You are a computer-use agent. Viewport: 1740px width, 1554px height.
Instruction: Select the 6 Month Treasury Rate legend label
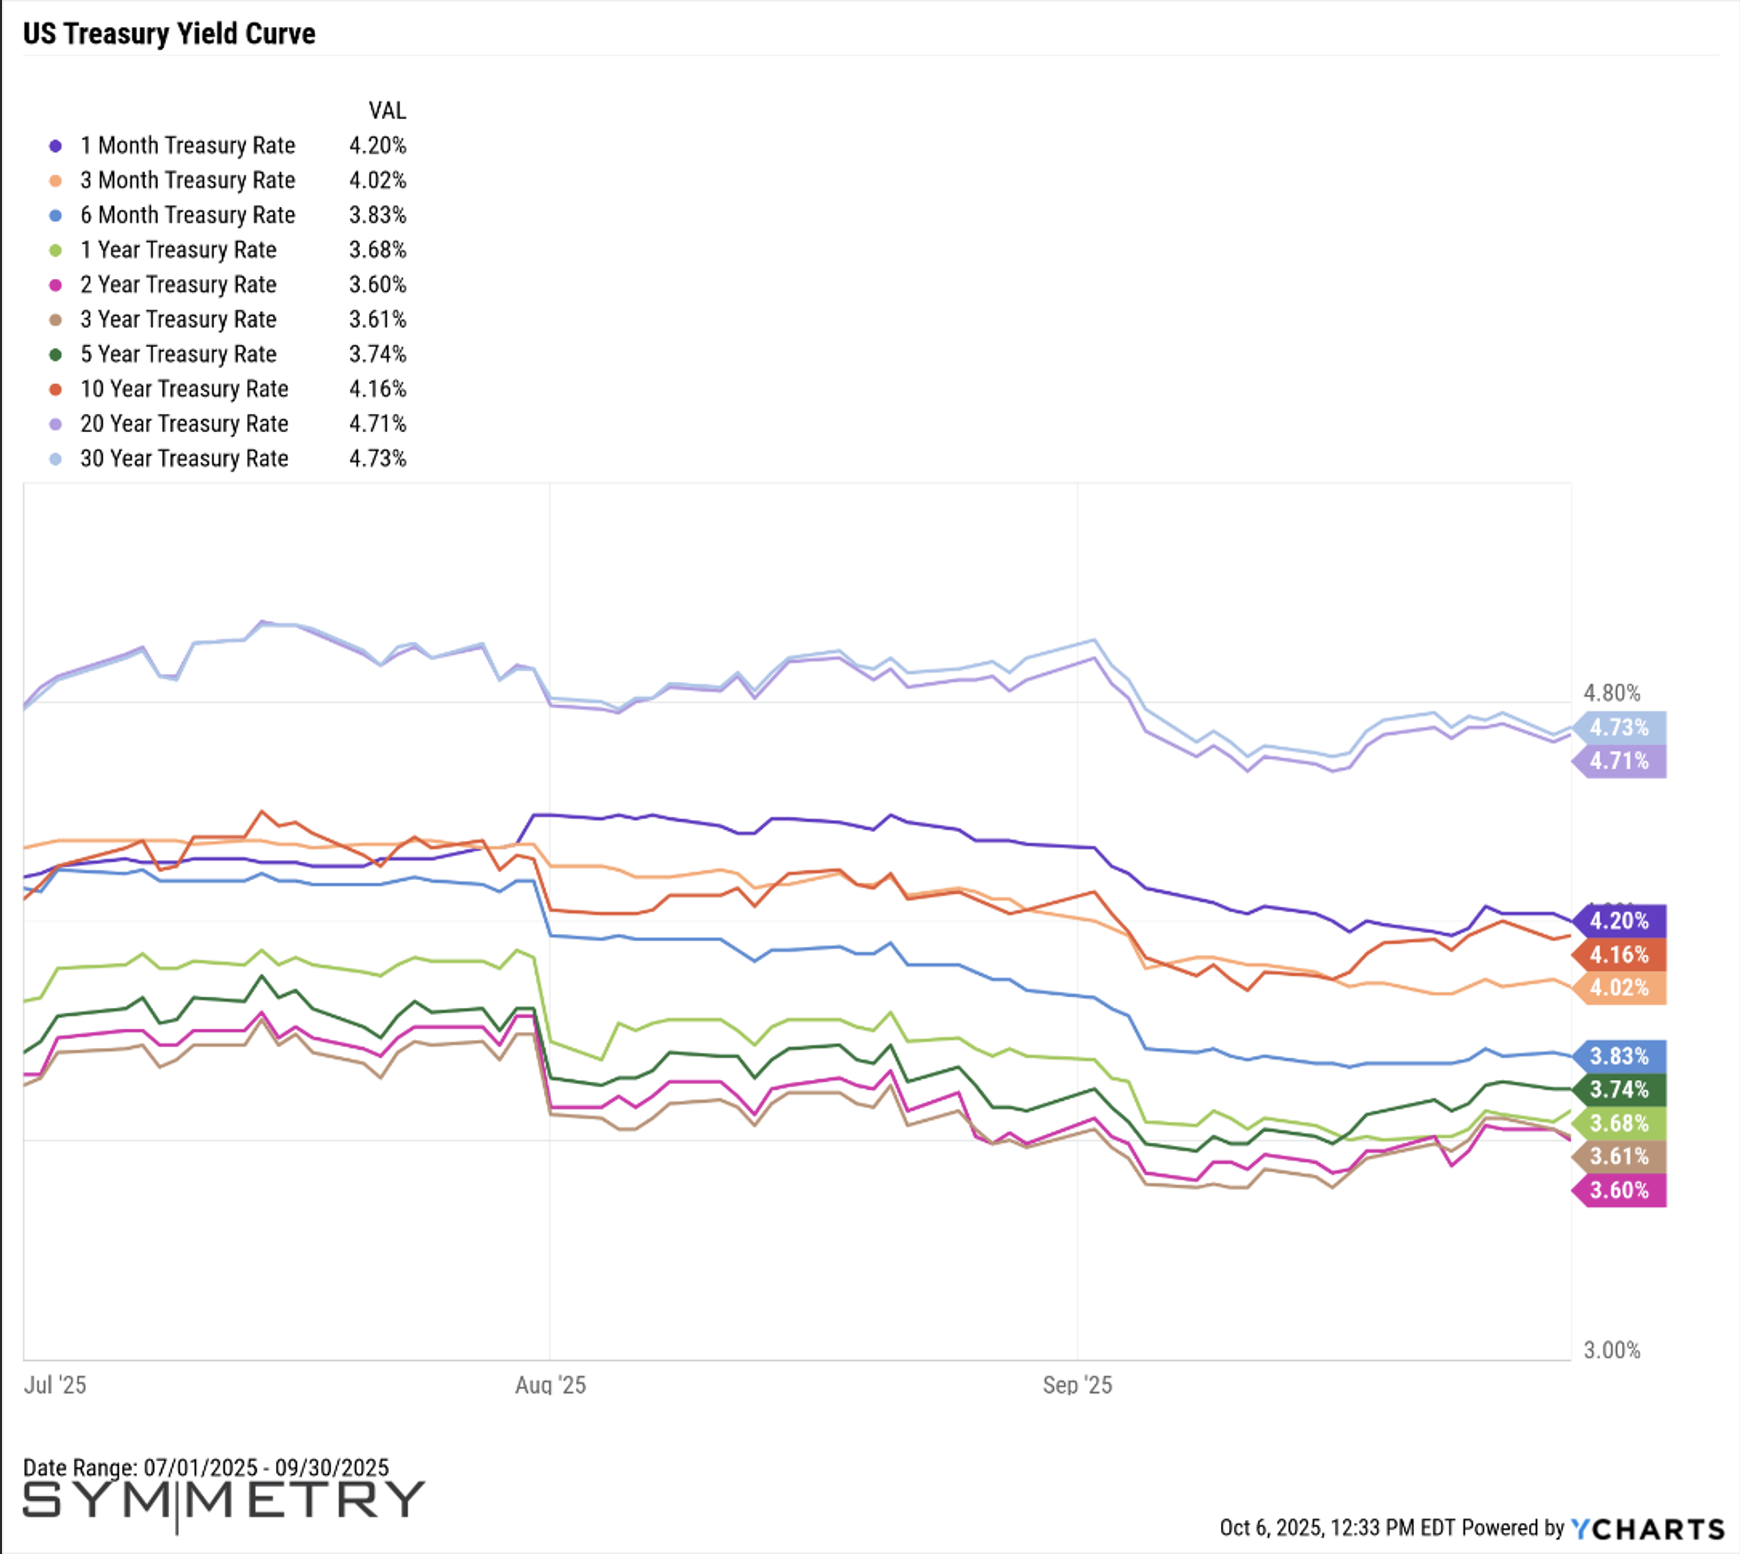187,215
